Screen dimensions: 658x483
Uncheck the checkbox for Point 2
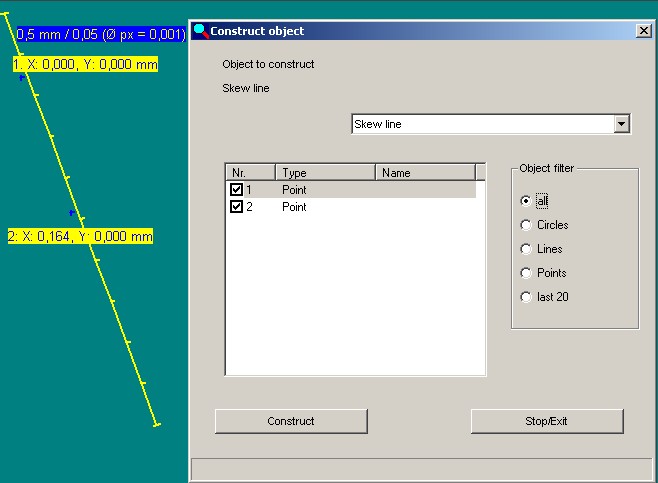coord(236,206)
